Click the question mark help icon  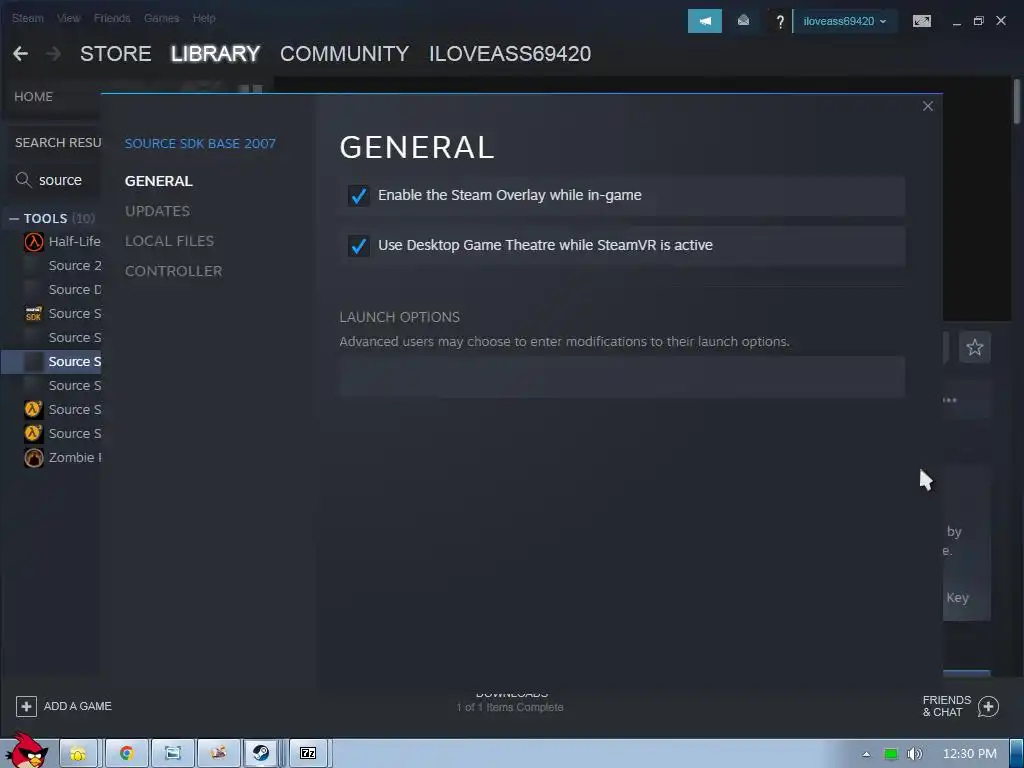780,22
